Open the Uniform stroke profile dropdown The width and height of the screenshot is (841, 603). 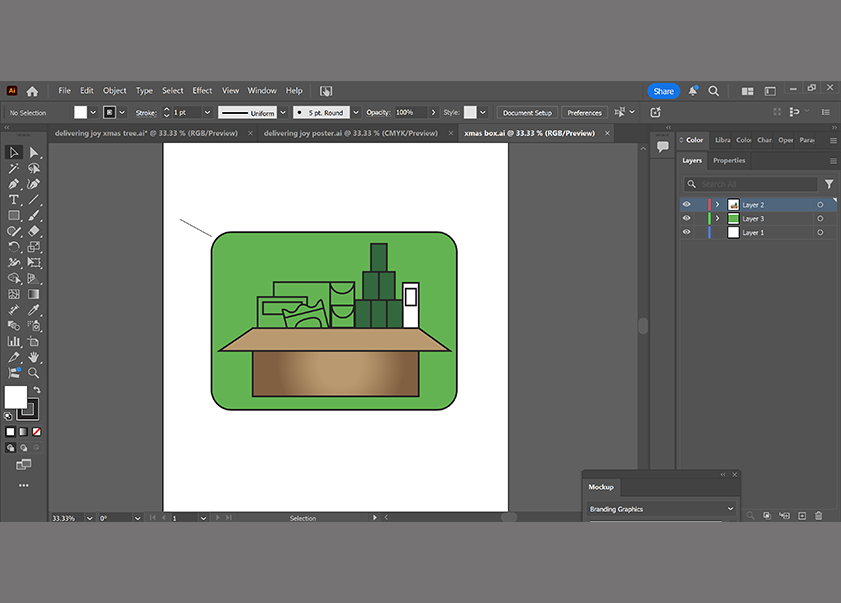pos(283,113)
